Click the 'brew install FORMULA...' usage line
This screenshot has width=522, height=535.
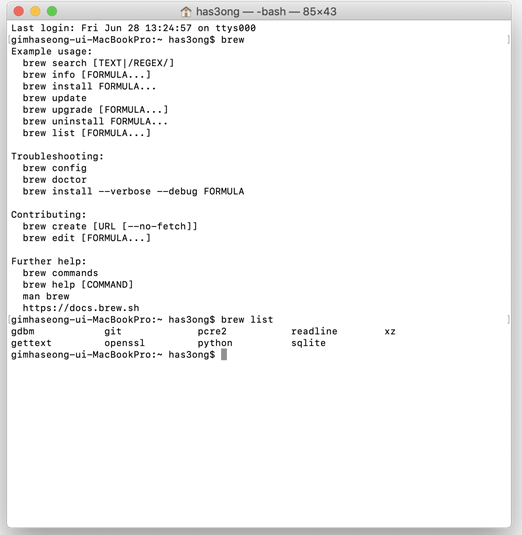(89, 86)
